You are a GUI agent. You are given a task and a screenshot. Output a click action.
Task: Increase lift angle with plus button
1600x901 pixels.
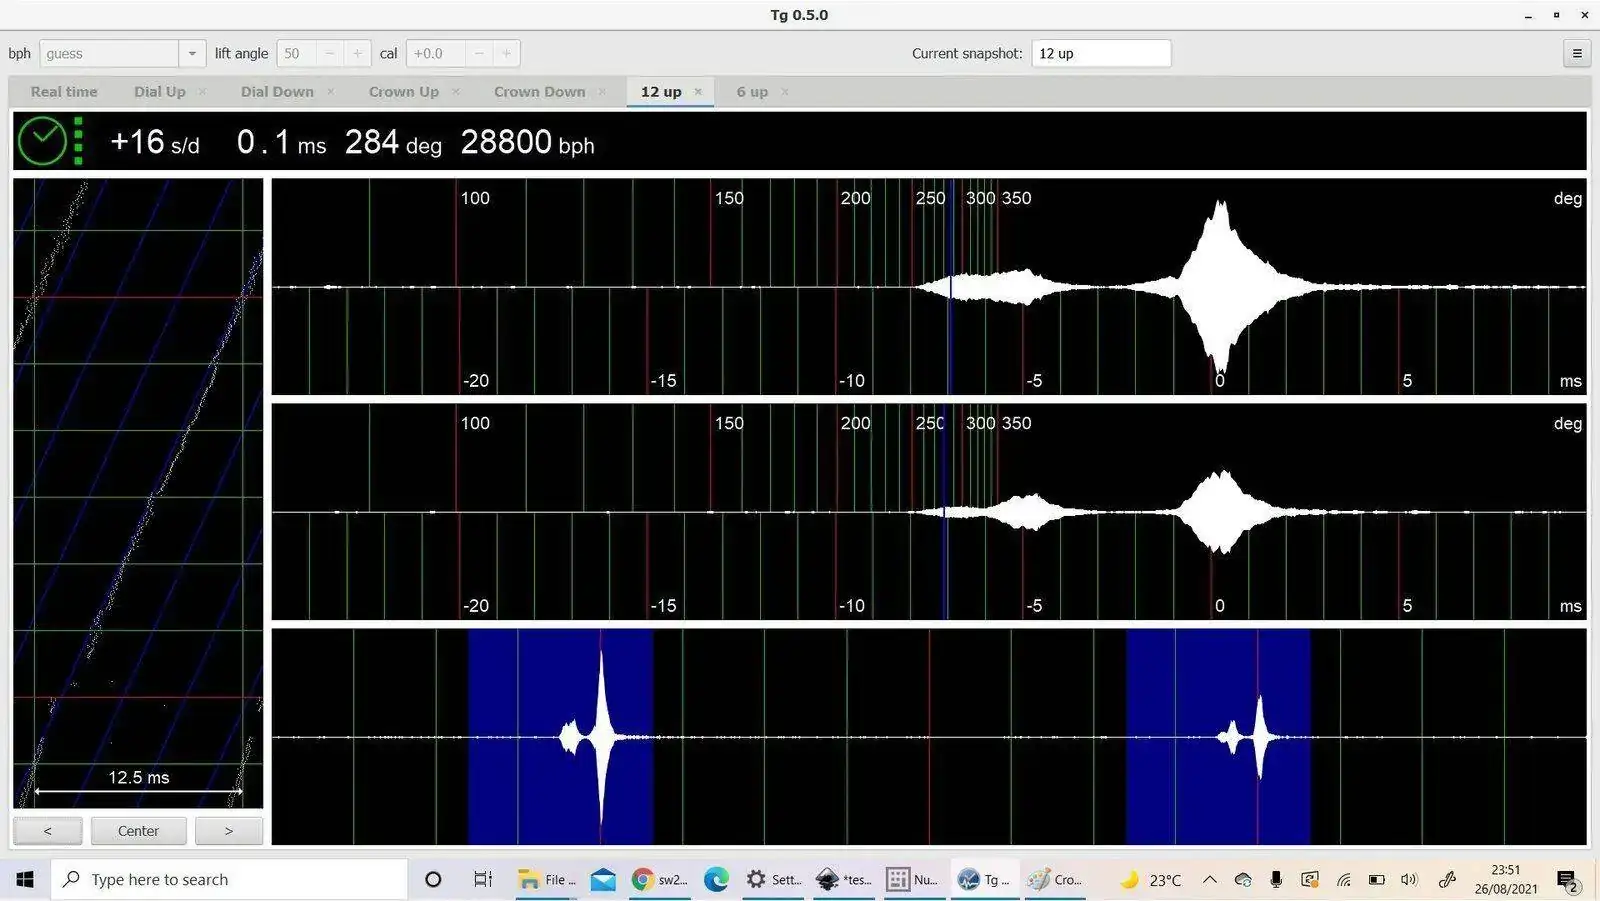tap(357, 54)
